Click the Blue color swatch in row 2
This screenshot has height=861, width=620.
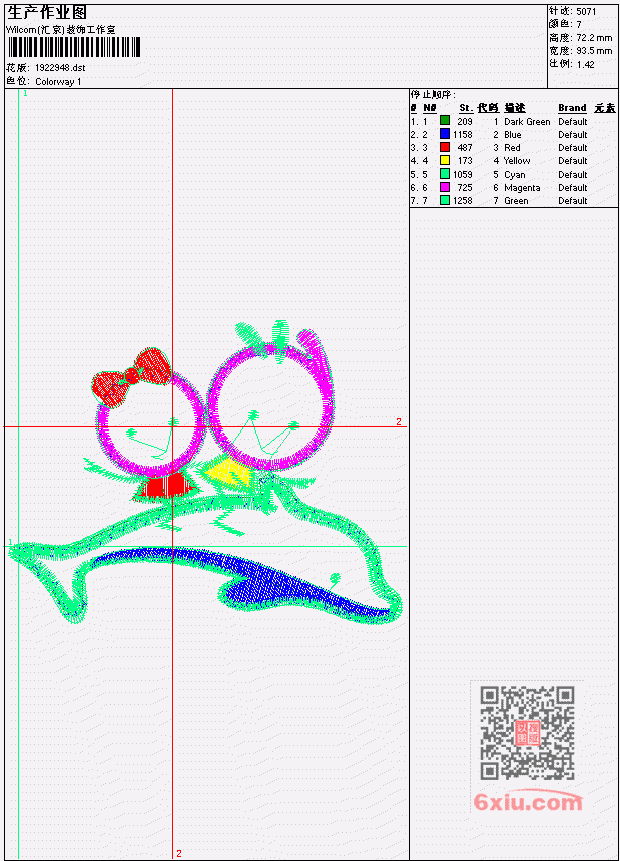pos(445,134)
